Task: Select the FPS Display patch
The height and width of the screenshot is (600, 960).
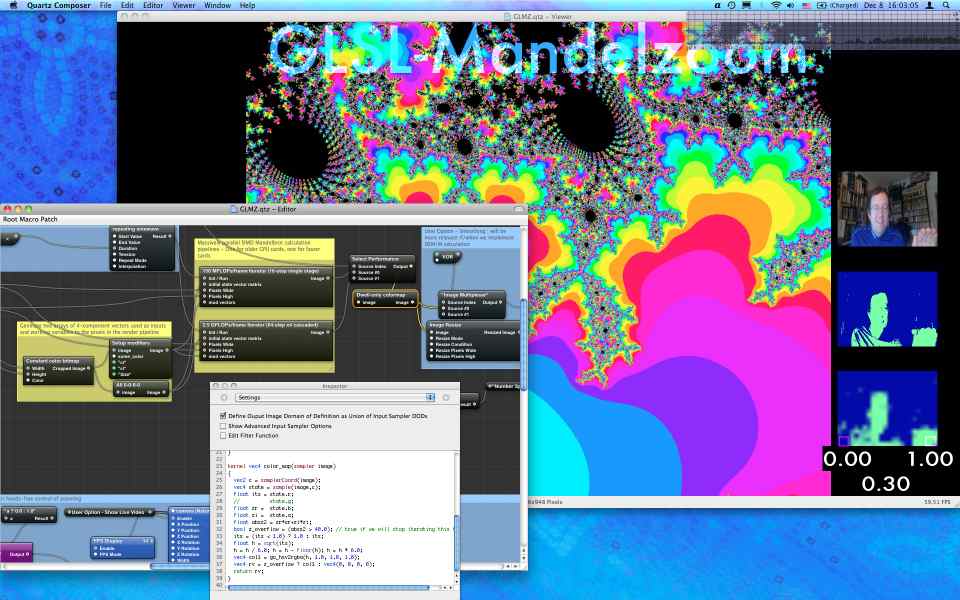Action: click(x=122, y=547)
